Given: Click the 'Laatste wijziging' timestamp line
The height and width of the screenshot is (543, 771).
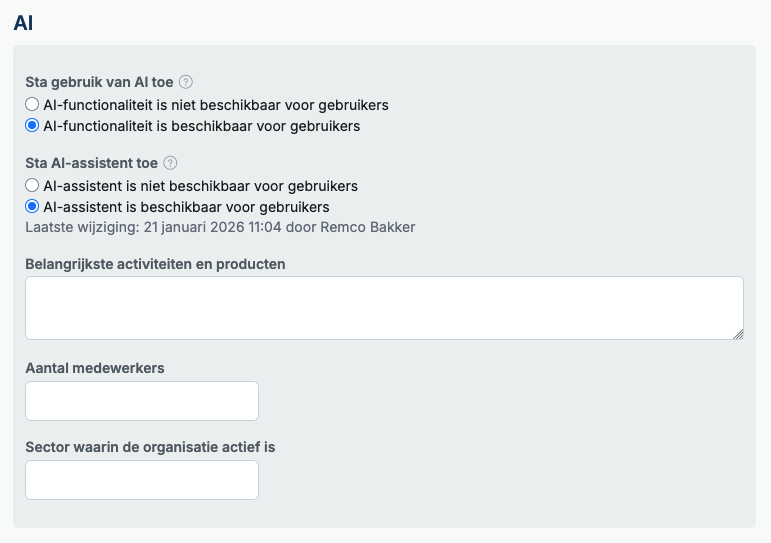Looking at the screenshot, I should pos(220,227).
